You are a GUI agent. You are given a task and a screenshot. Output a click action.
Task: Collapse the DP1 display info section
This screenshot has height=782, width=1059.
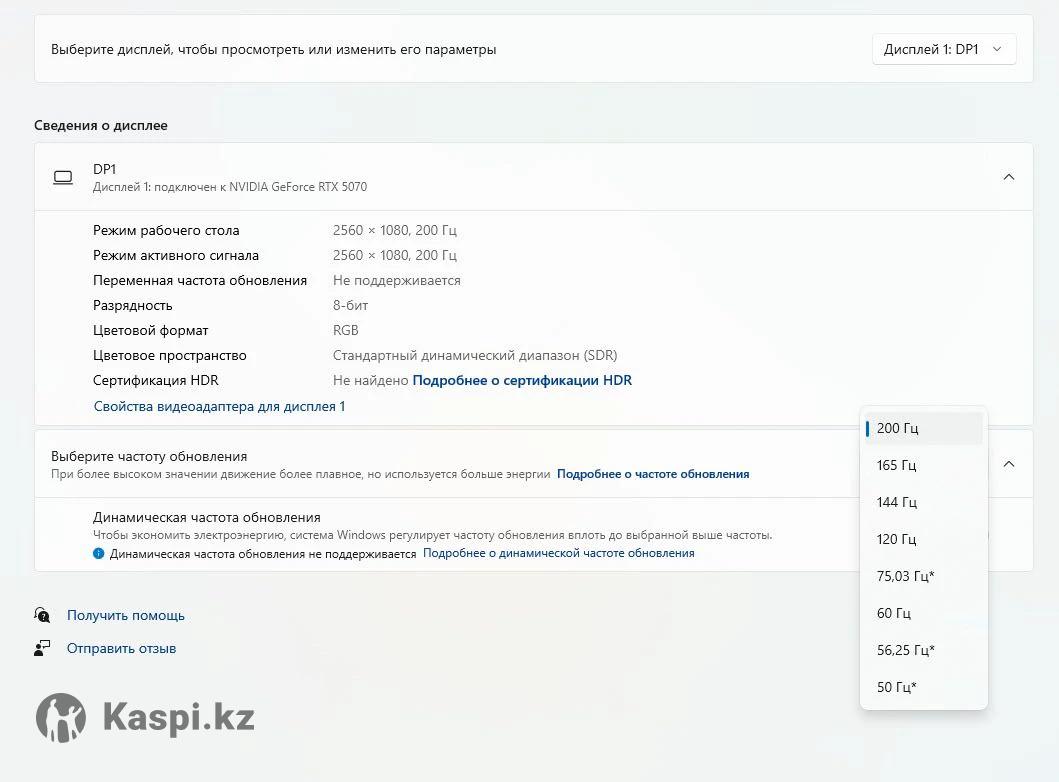pyautogui.click(x=1008, y=177)
